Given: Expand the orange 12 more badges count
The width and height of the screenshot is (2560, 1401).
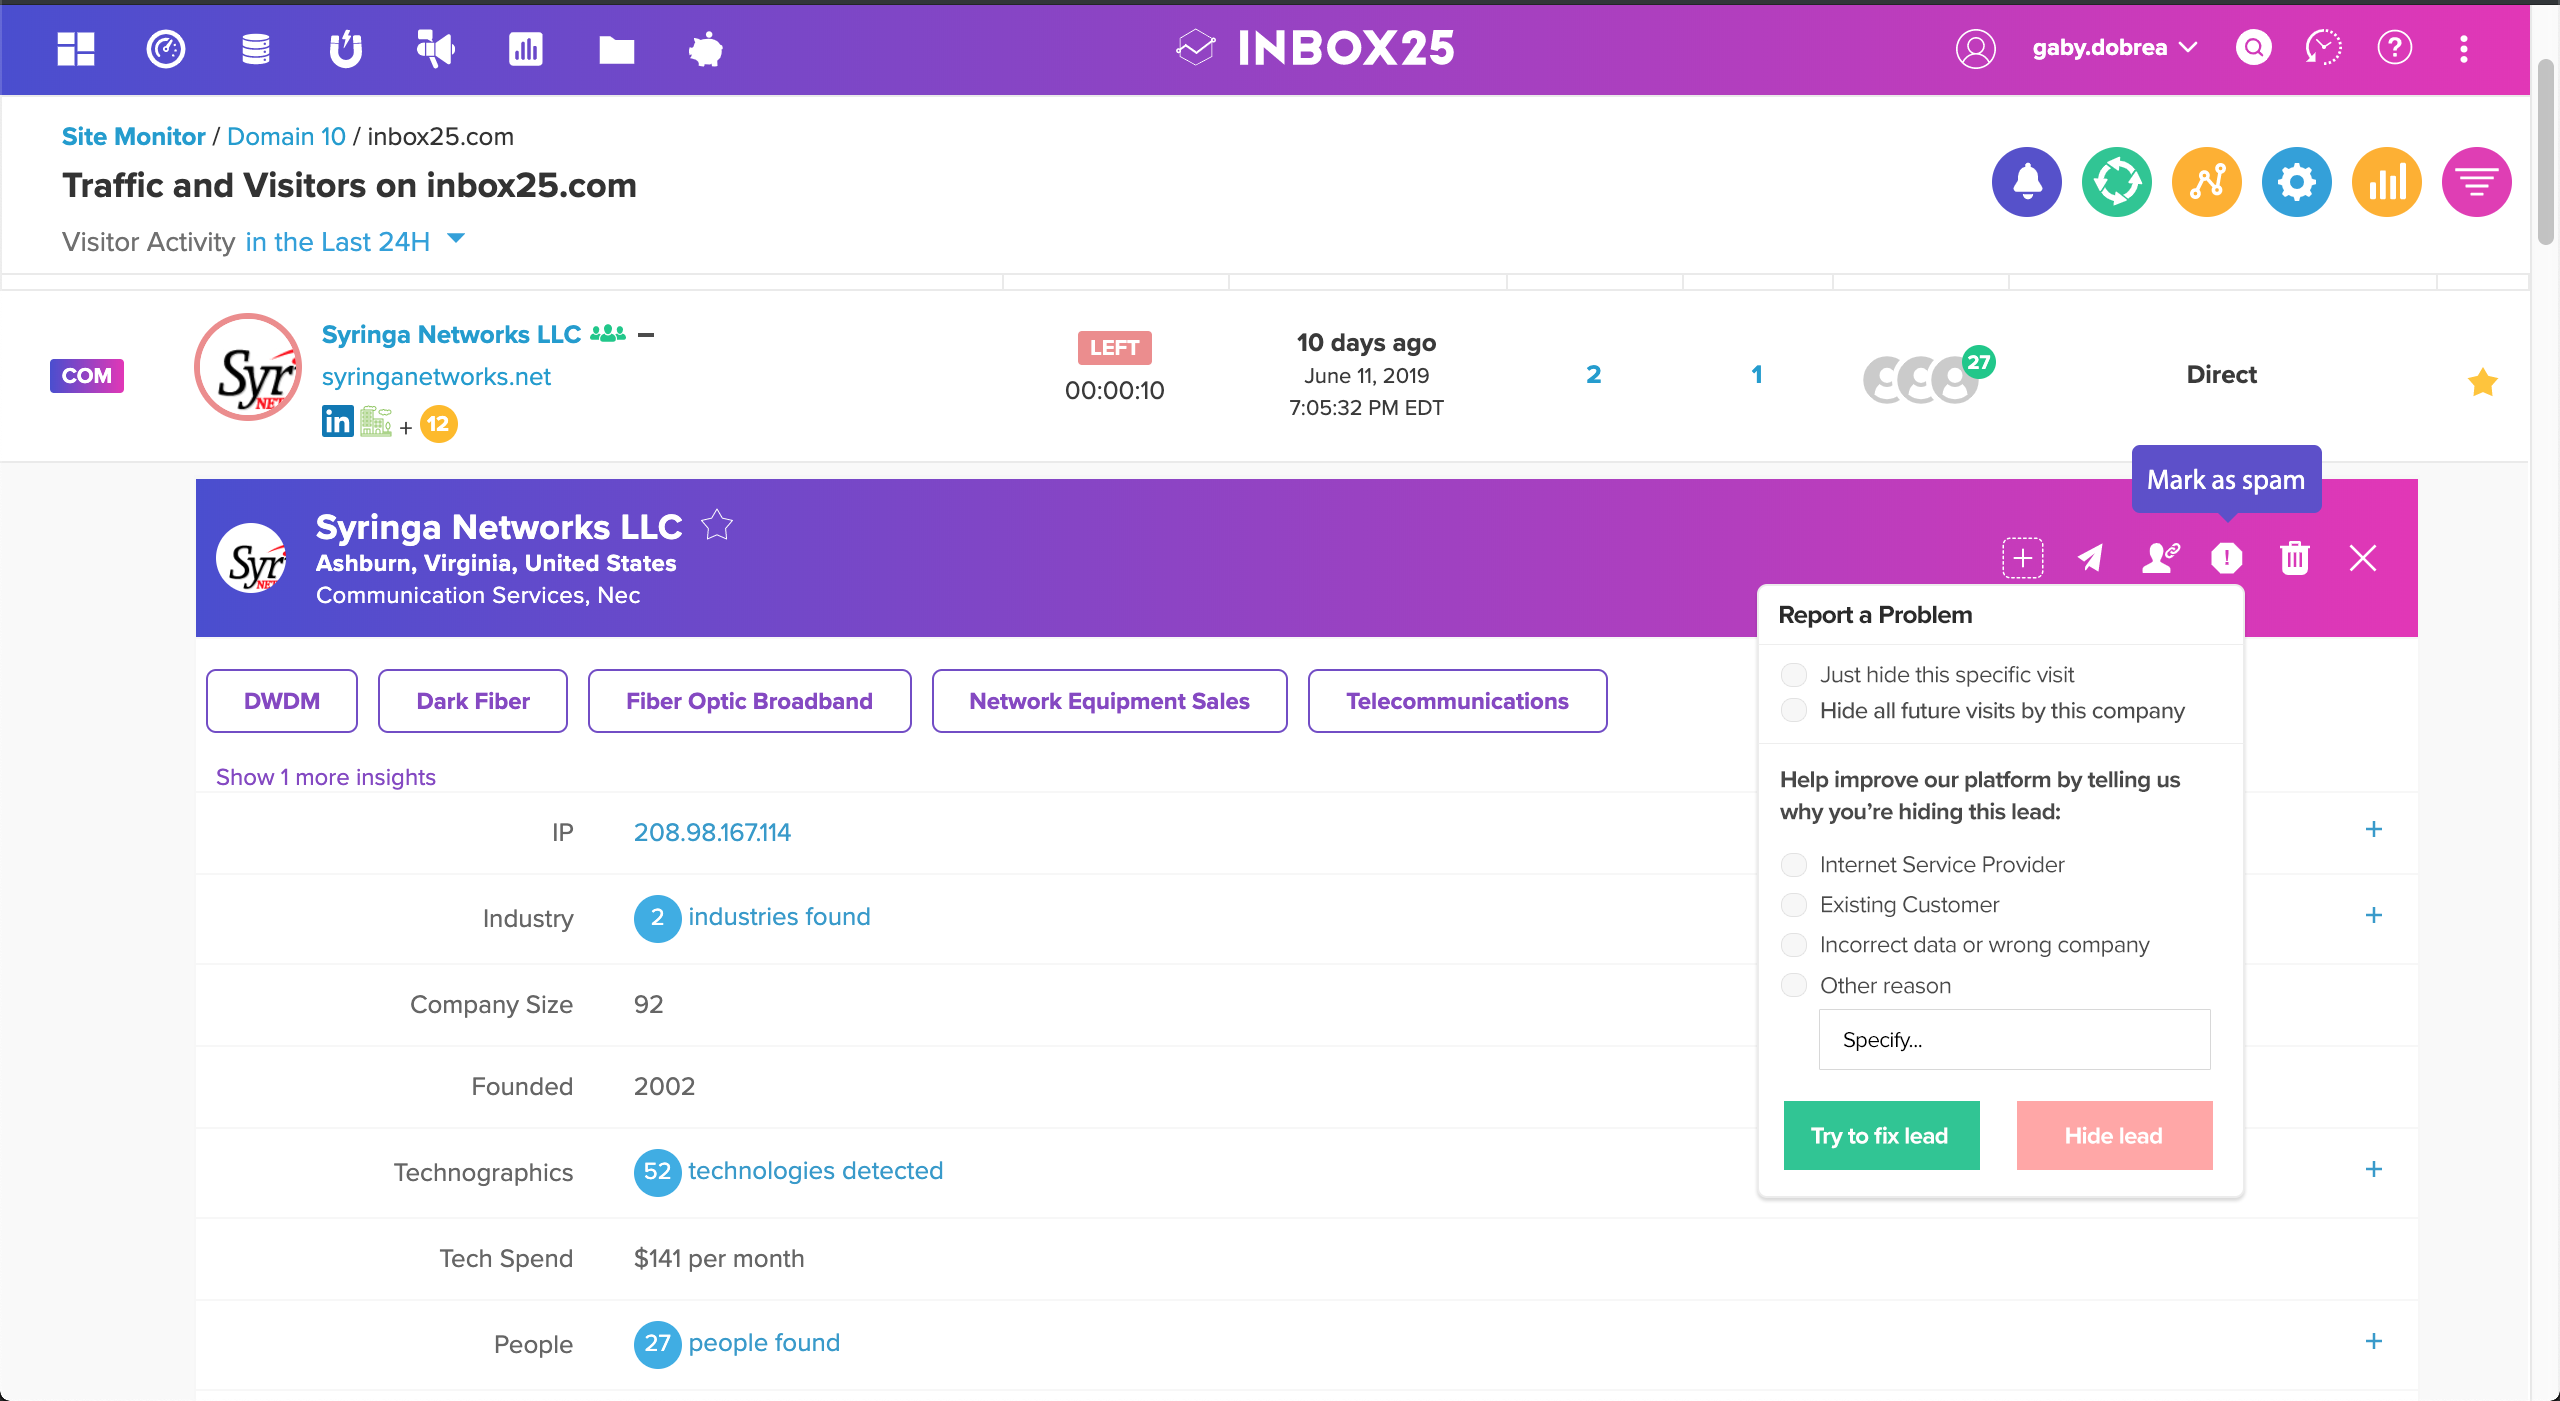Looking at the screenshot, I should (x=438, y=424).
